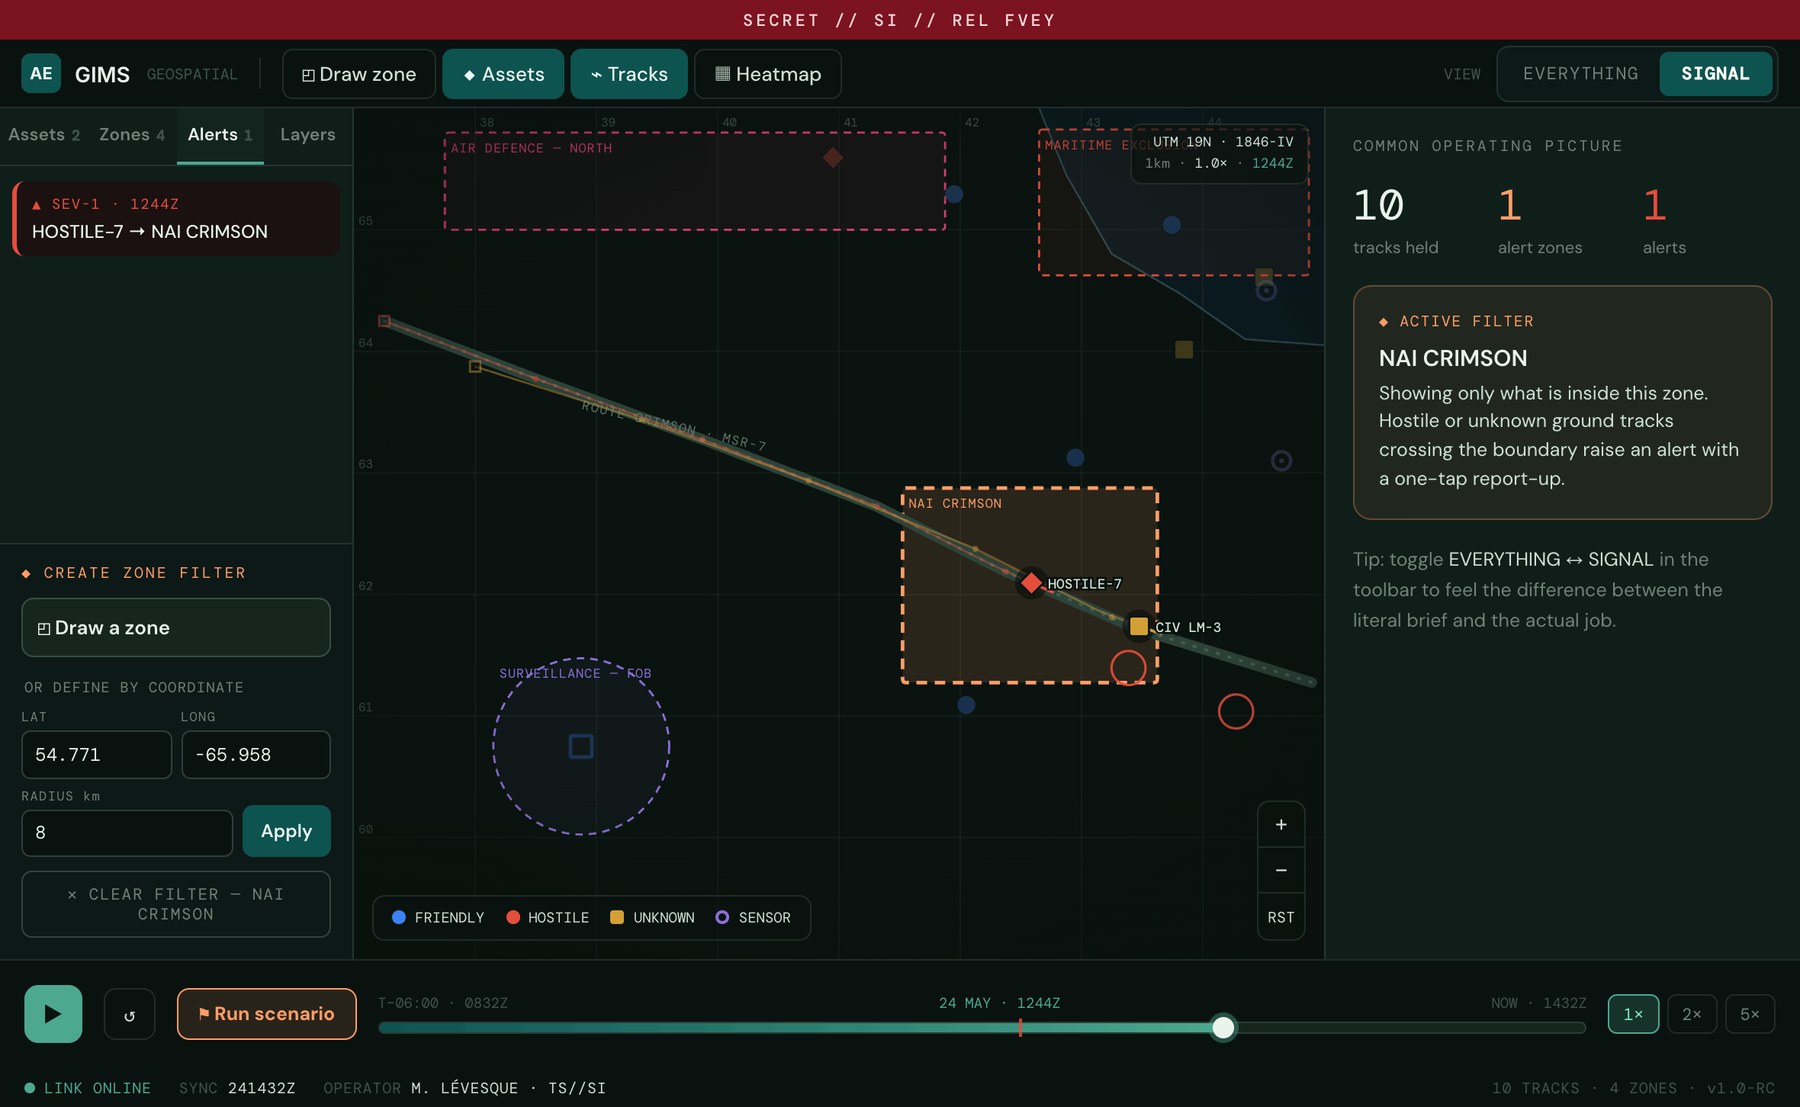Toggle the Tracks layer in the toolbar

[x=629, y=74]
